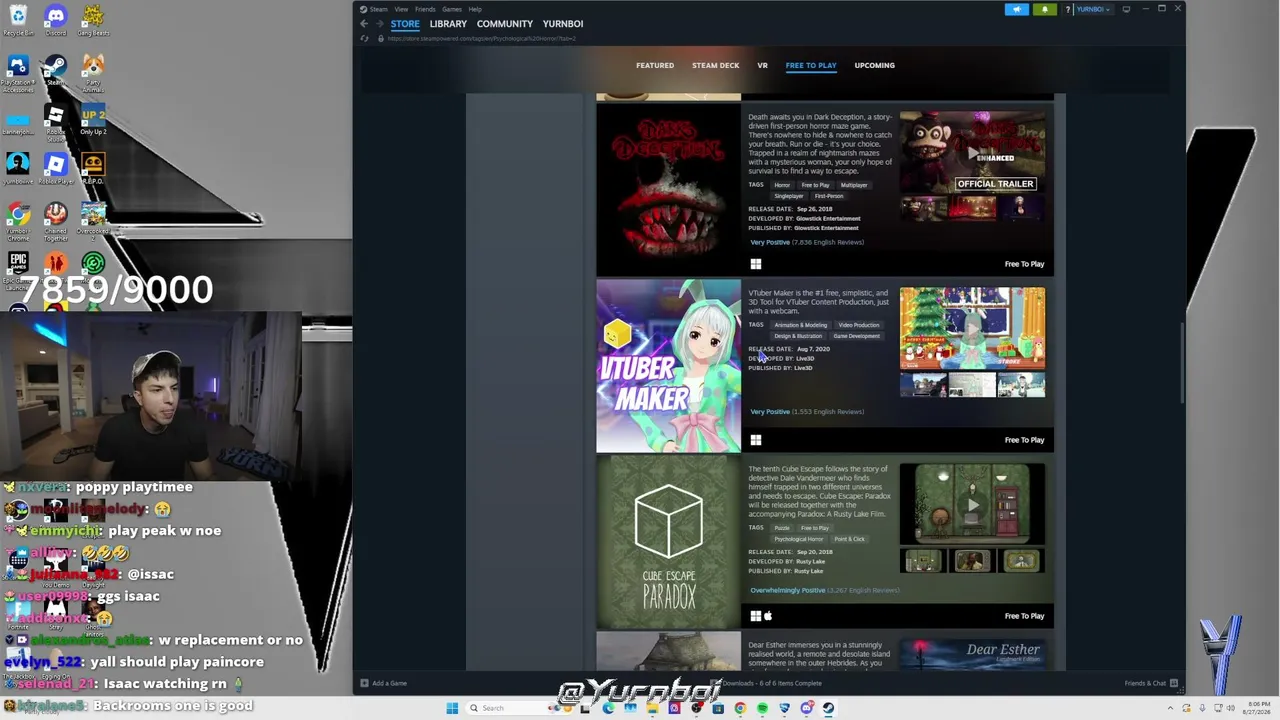Click the Apple icon under Cube Escape Paradox
The image size is (1280, 720).
[768, 616]
